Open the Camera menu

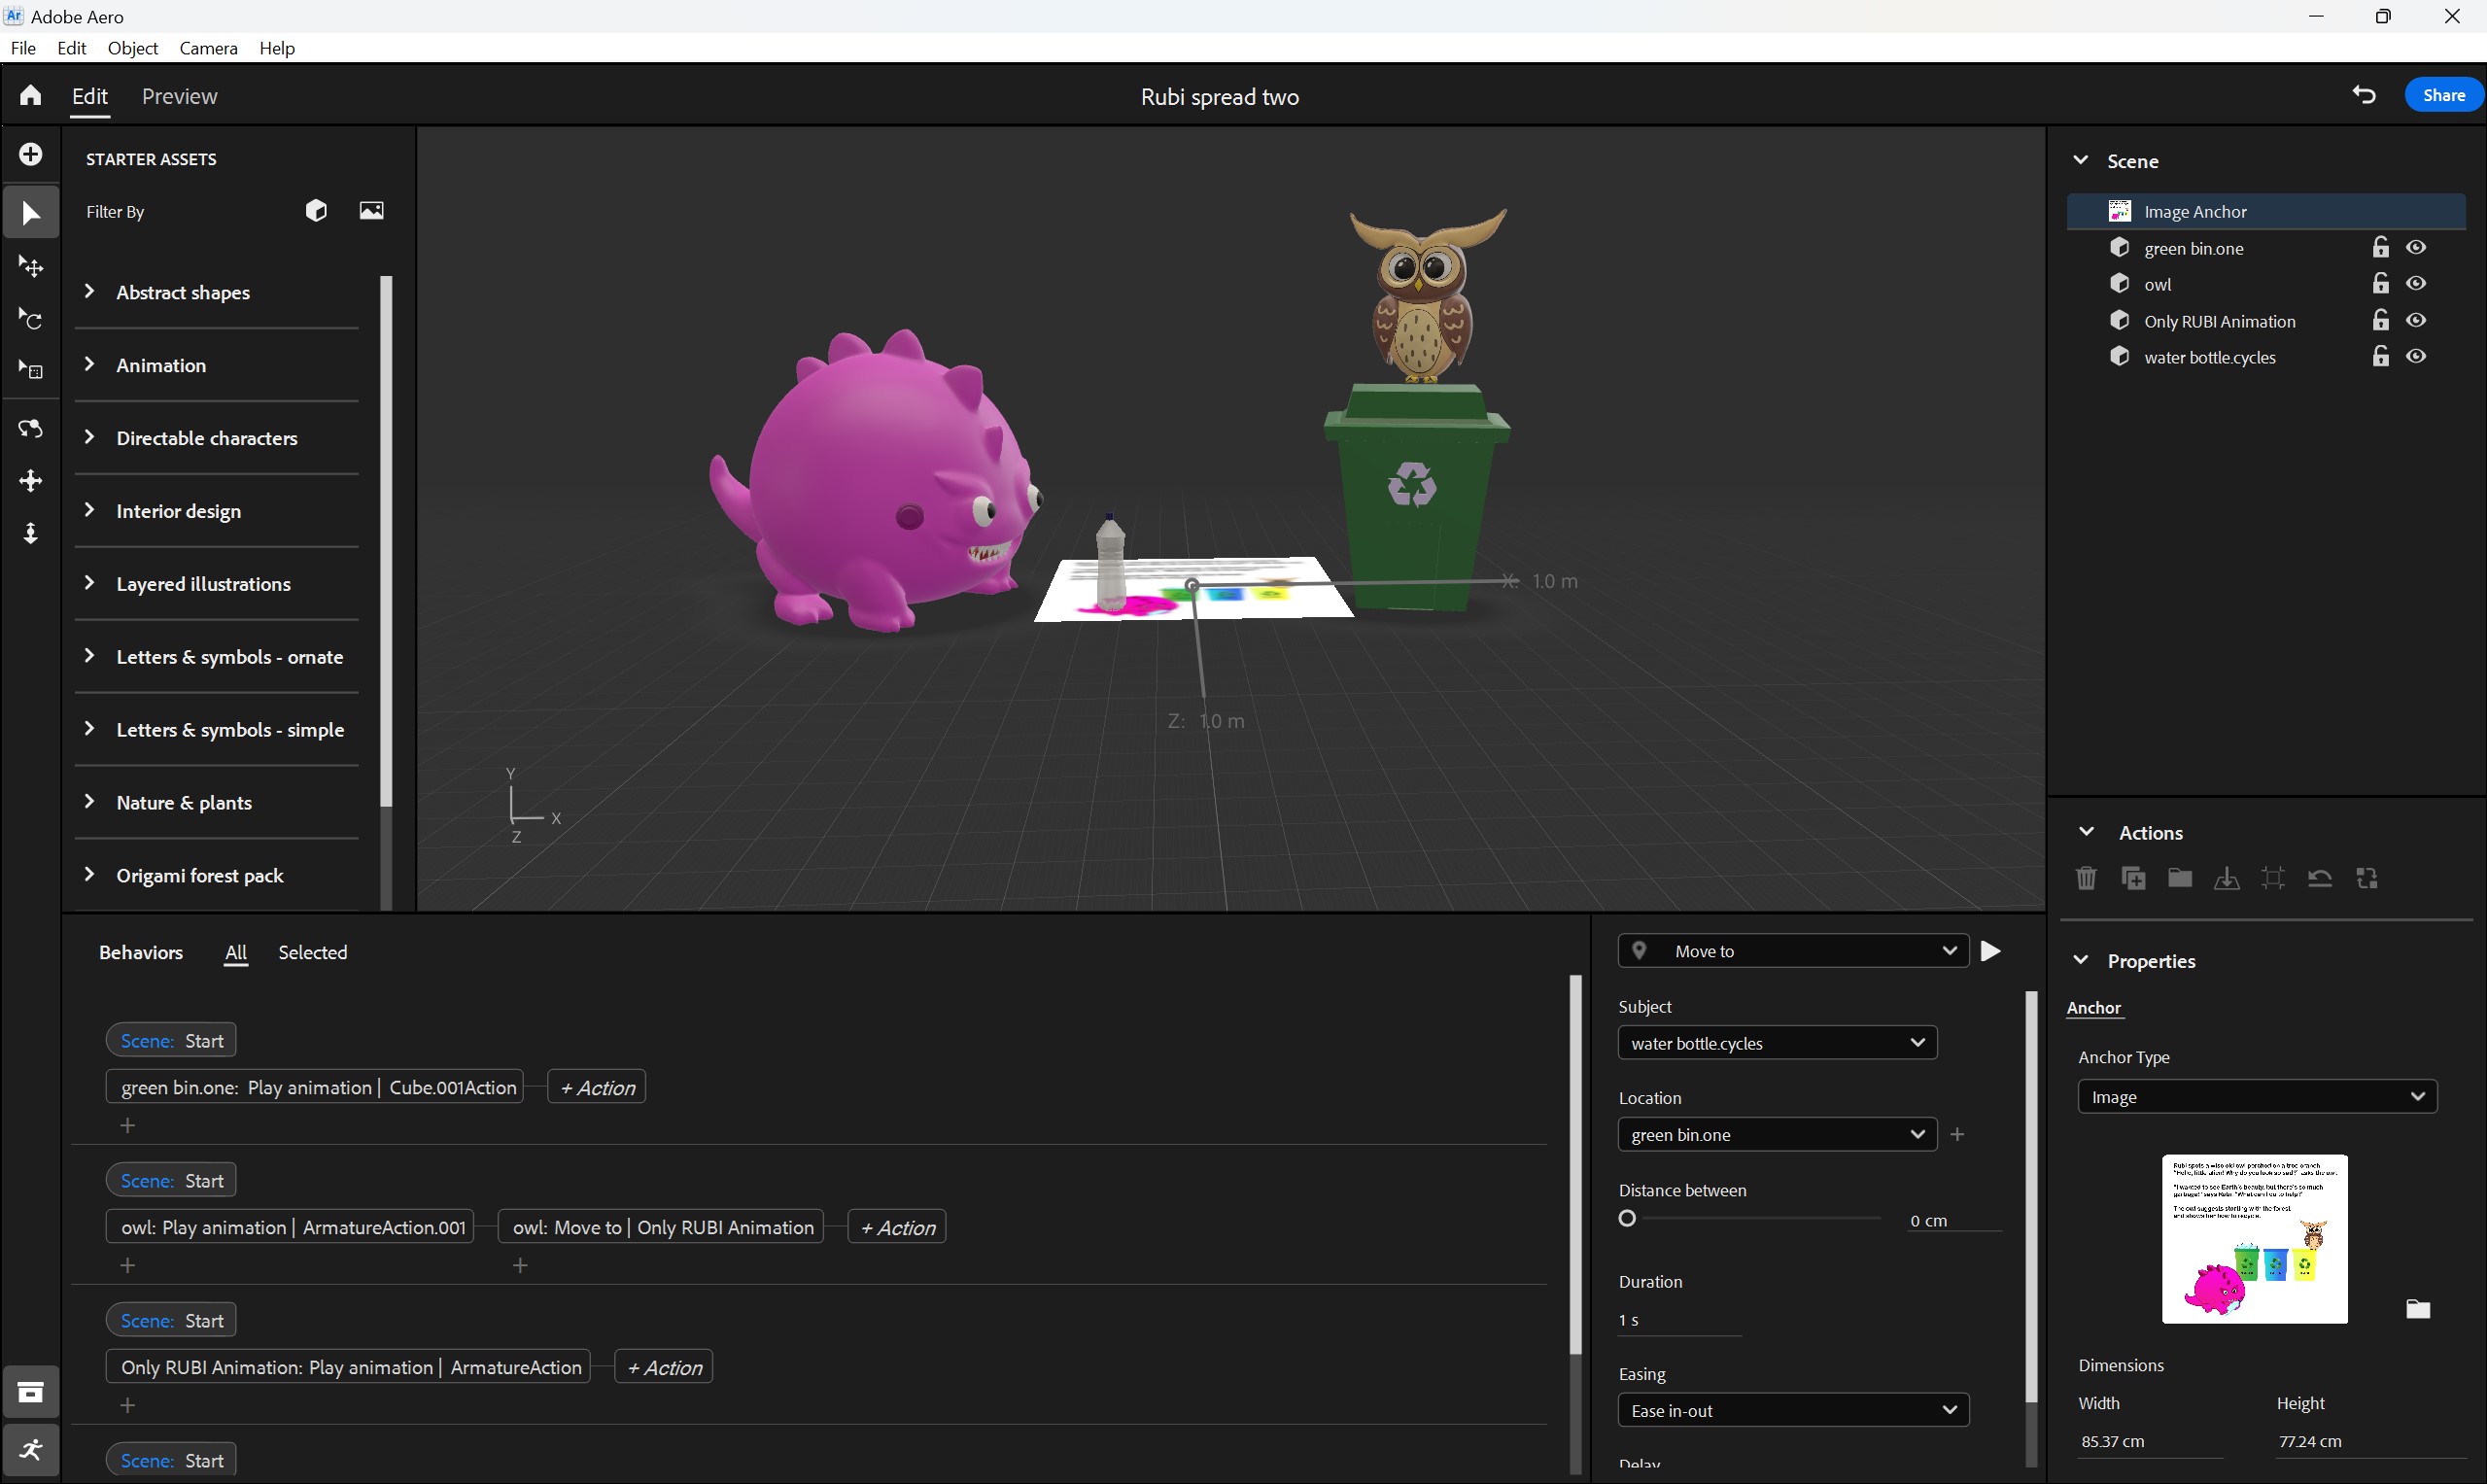[x=207, y=48]
